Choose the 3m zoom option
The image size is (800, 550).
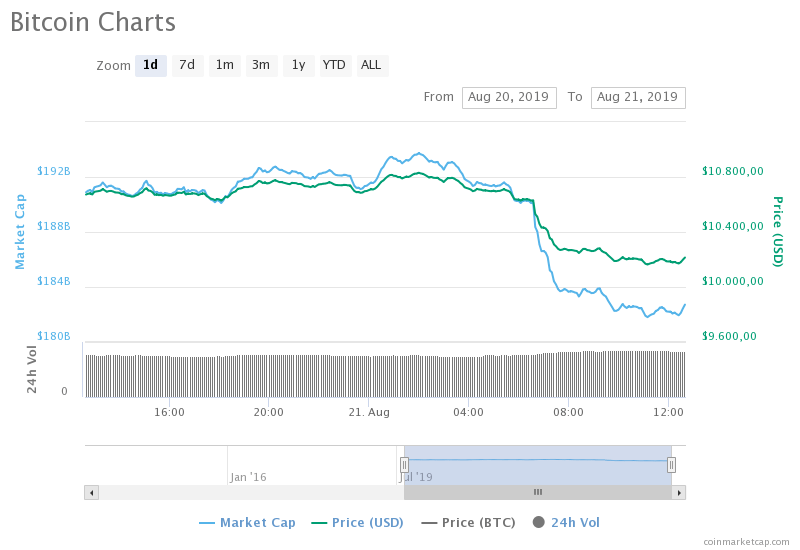[x=261, y=65]
